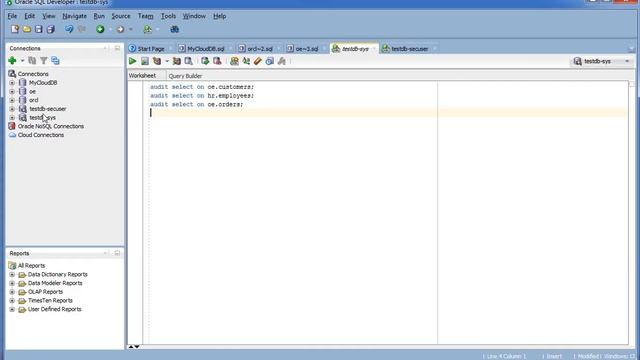
Task: Open the Explain Plan dropdown arrow
Action: pyautogui.click(x=167, y=61)
